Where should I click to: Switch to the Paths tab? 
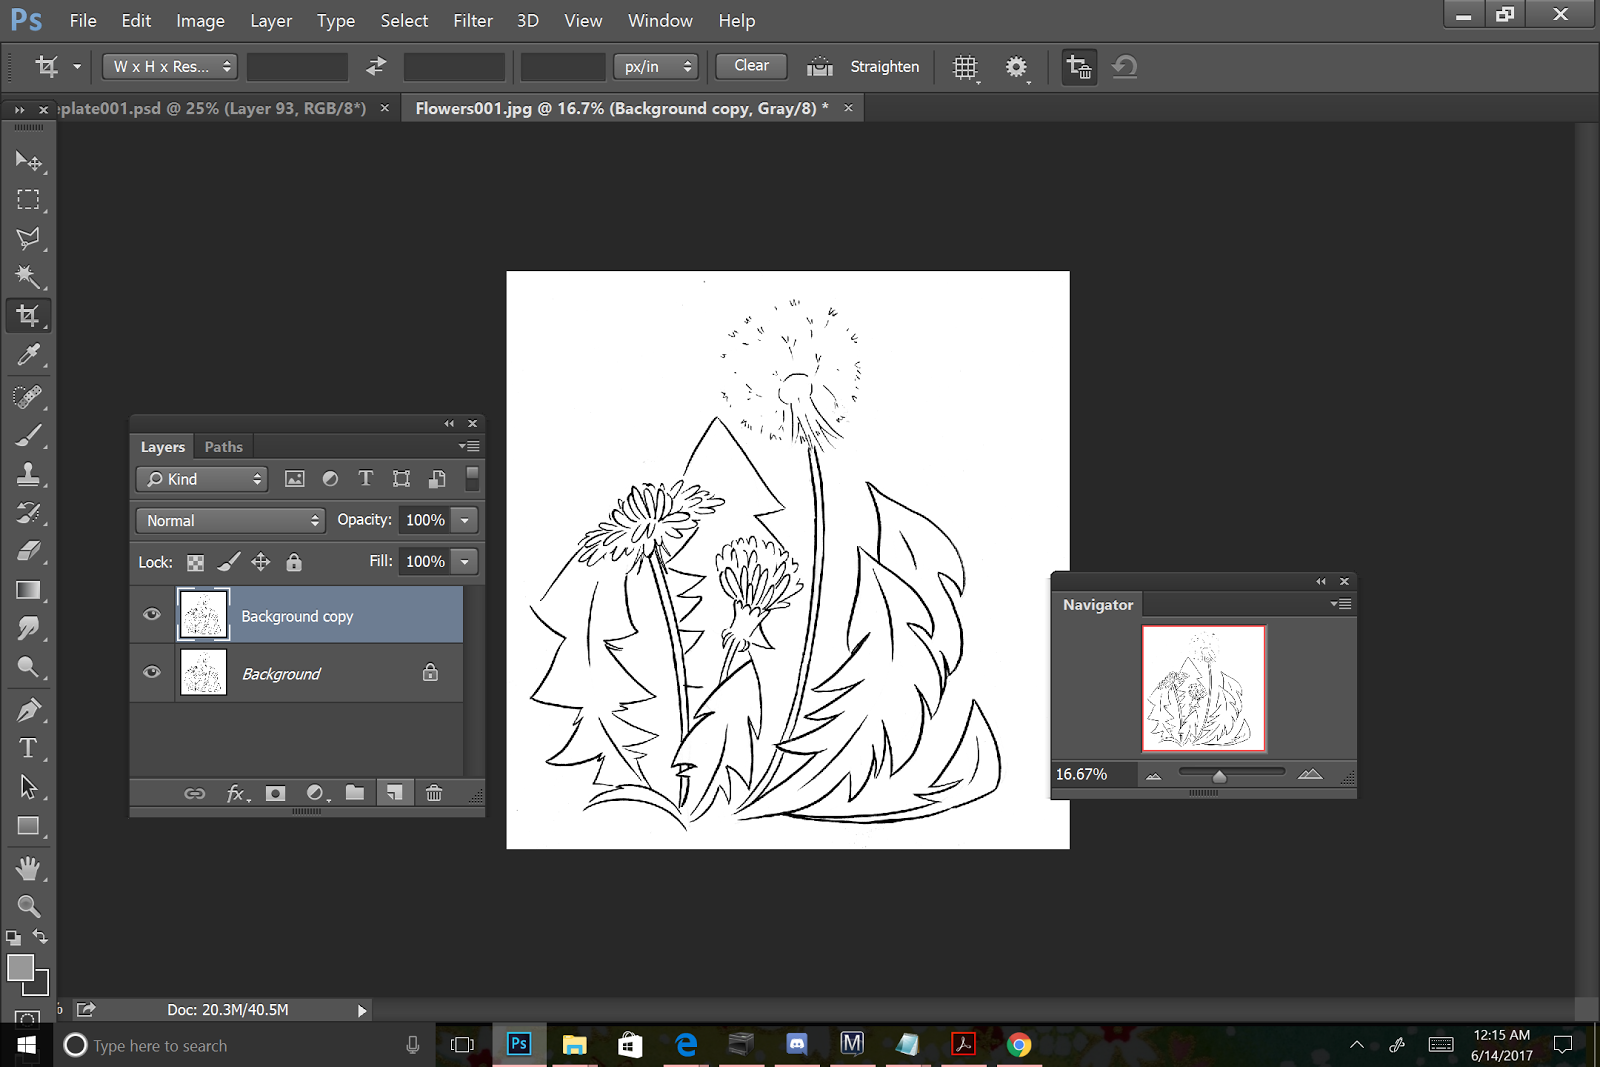(223, 447)
